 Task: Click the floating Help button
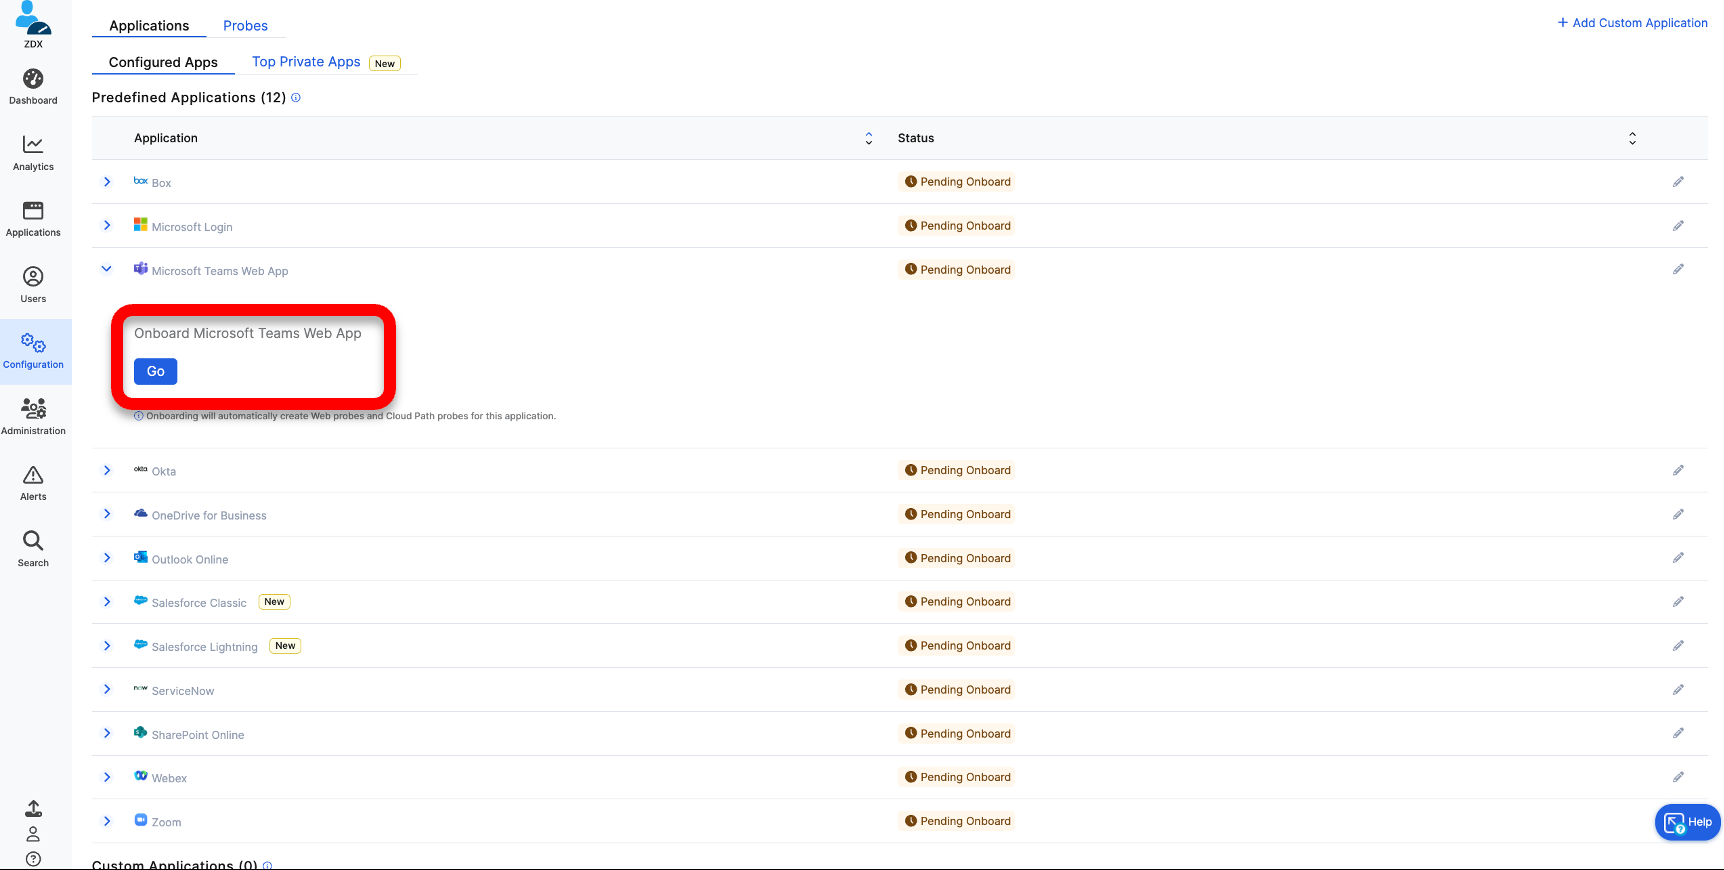[x=1688, y=822]
